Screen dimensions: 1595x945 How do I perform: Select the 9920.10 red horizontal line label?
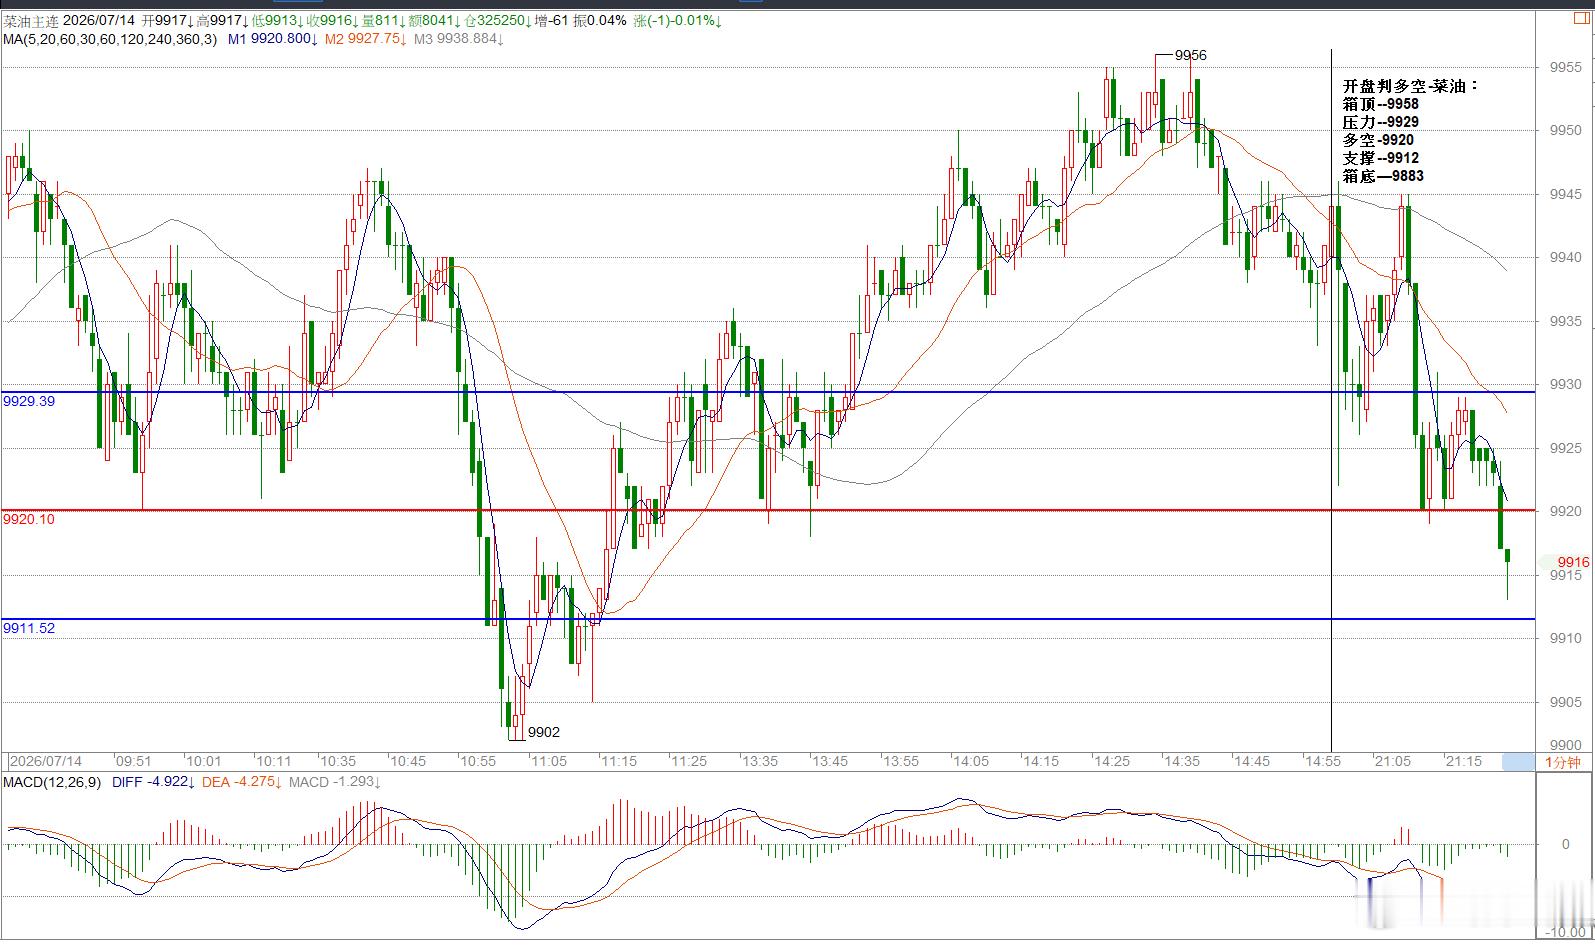(x=29, y=519)
